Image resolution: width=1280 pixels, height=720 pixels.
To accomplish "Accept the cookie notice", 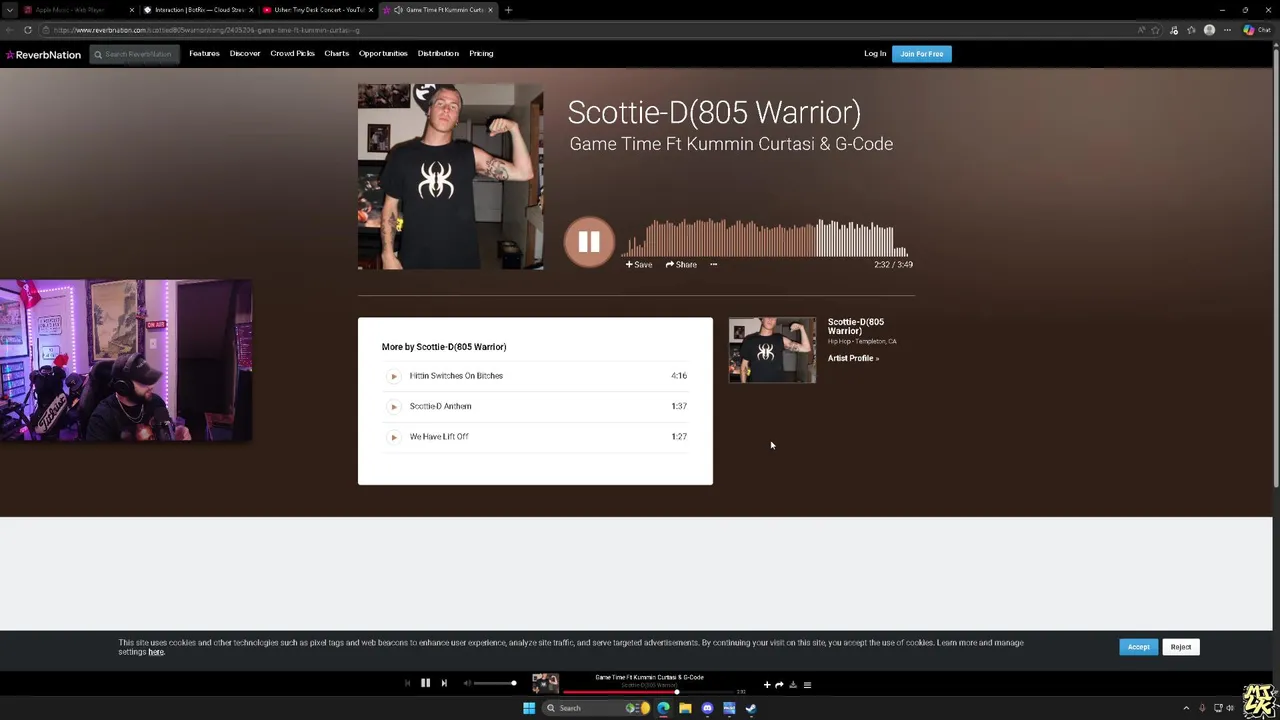I will pyautogui.click(x=1138, y=647).
